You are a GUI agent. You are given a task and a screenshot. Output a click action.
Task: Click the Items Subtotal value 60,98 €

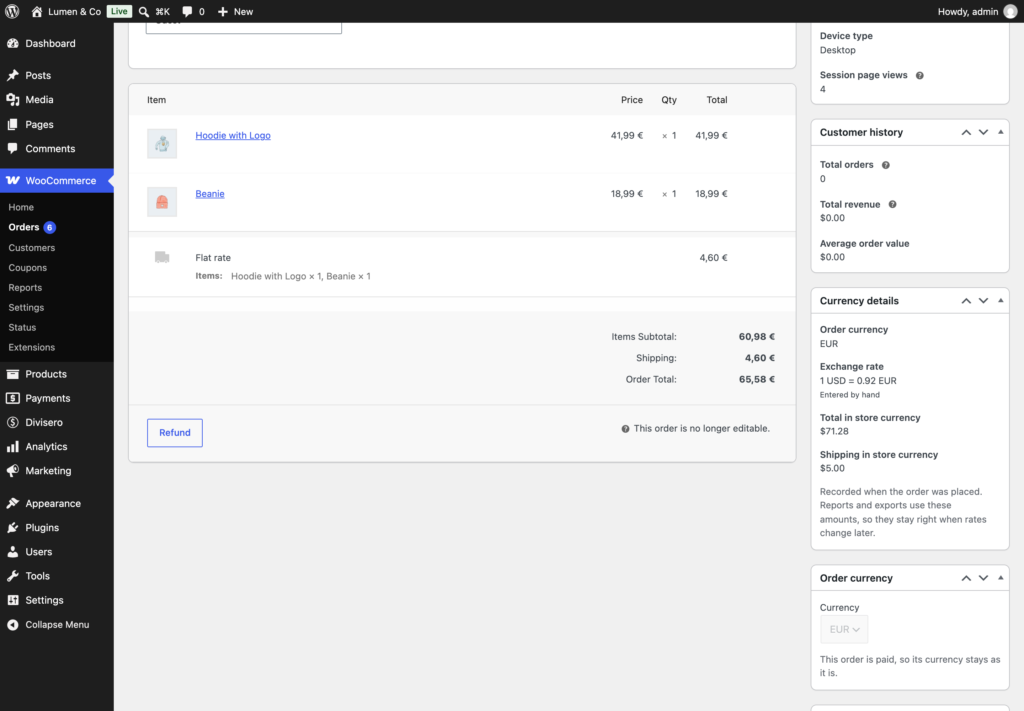[x=756, y=337]
